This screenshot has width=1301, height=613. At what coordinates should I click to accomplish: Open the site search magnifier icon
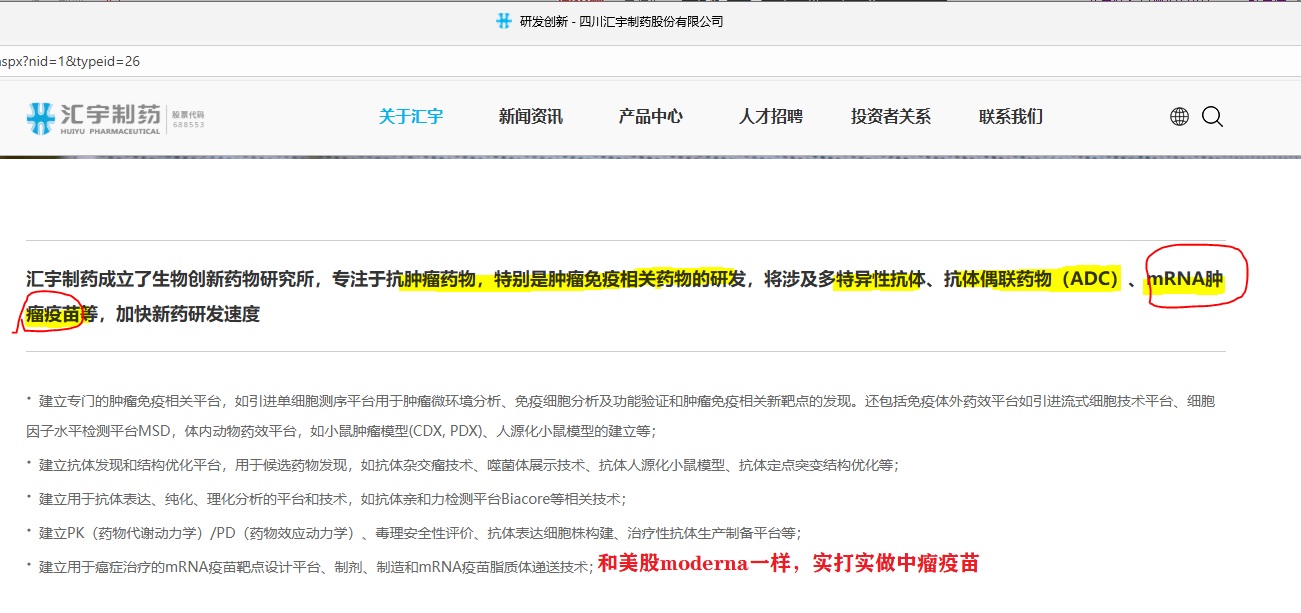point(1212,117)
